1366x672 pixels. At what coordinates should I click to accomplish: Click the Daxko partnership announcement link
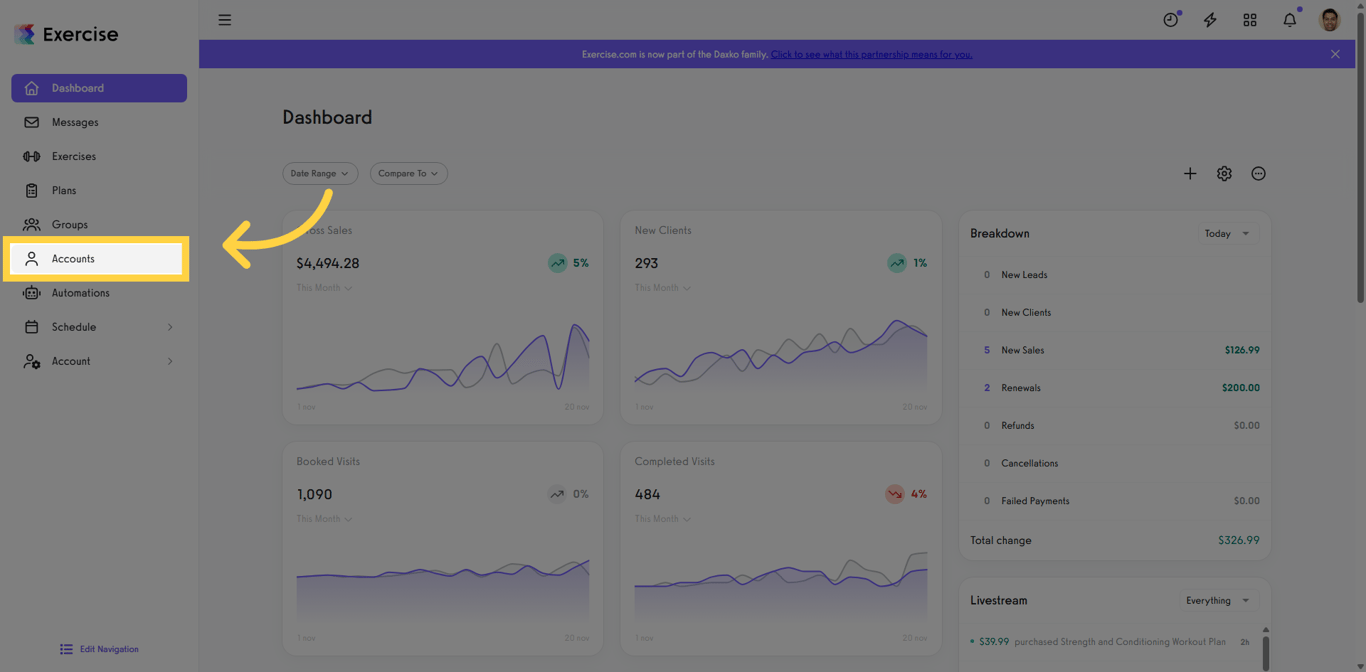point(871,54)
